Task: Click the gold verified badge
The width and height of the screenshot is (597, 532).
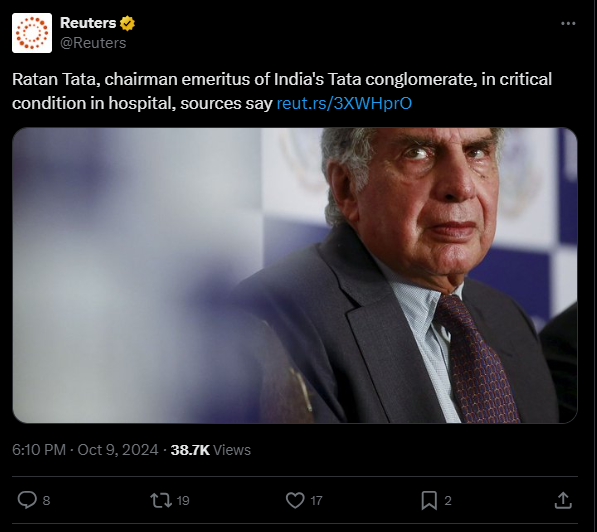Action: tap(127, 24)
